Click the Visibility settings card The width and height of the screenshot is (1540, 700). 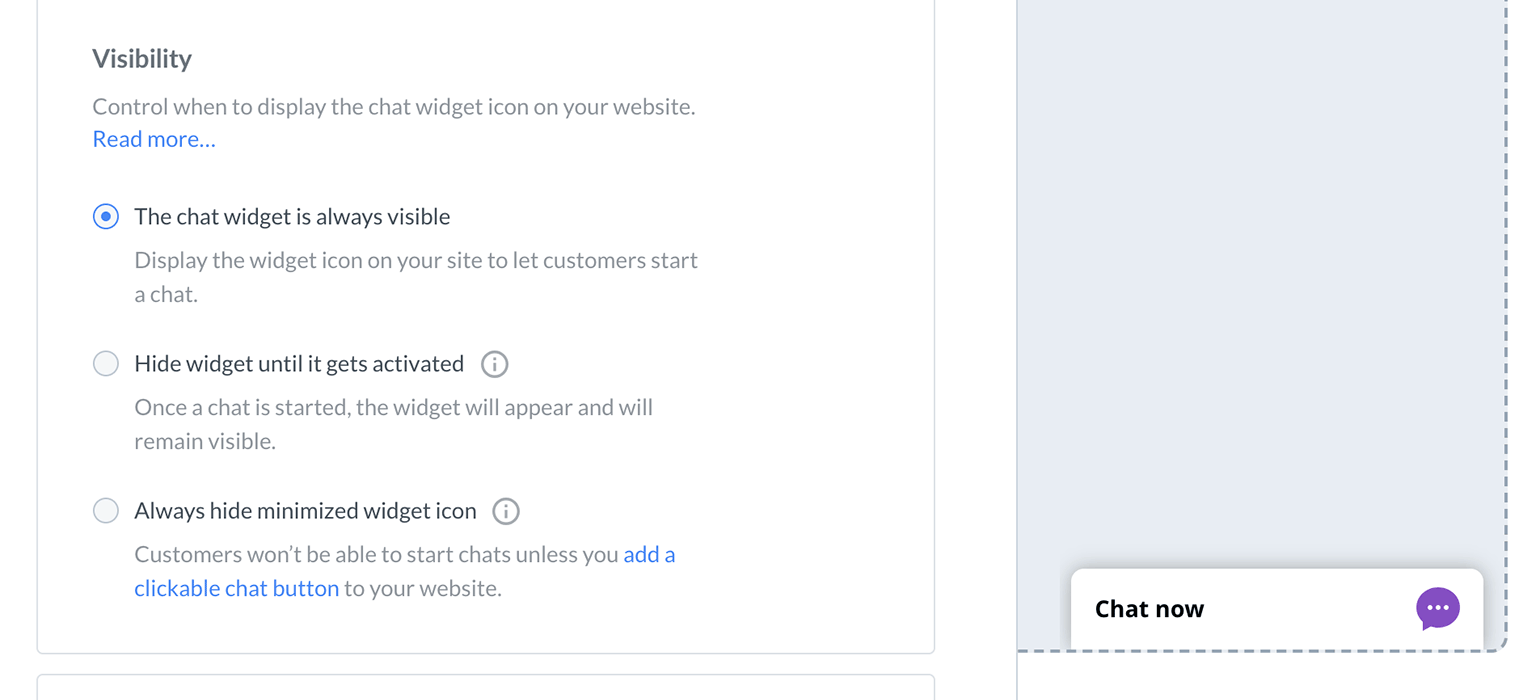[486, 330]
